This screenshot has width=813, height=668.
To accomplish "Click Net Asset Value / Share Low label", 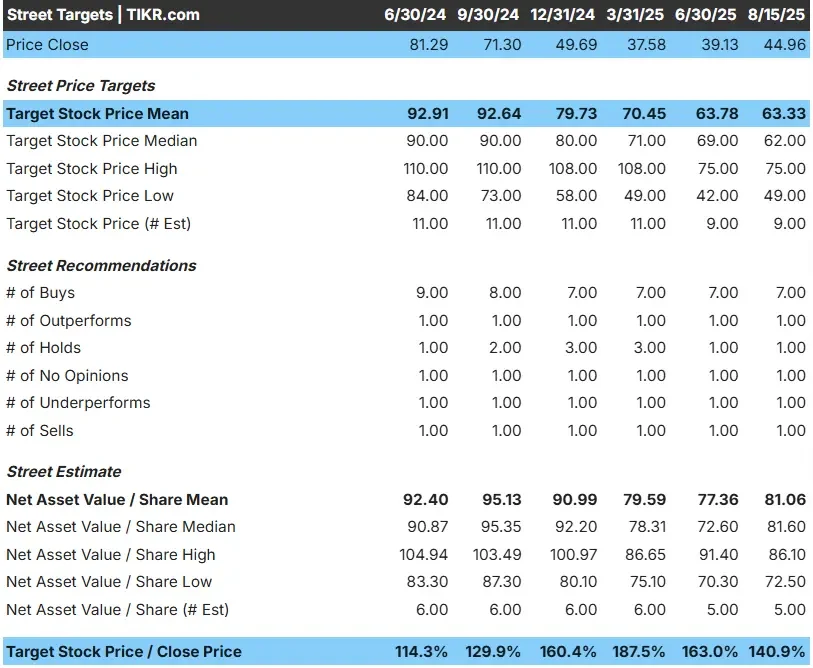I will pos(109,581).
